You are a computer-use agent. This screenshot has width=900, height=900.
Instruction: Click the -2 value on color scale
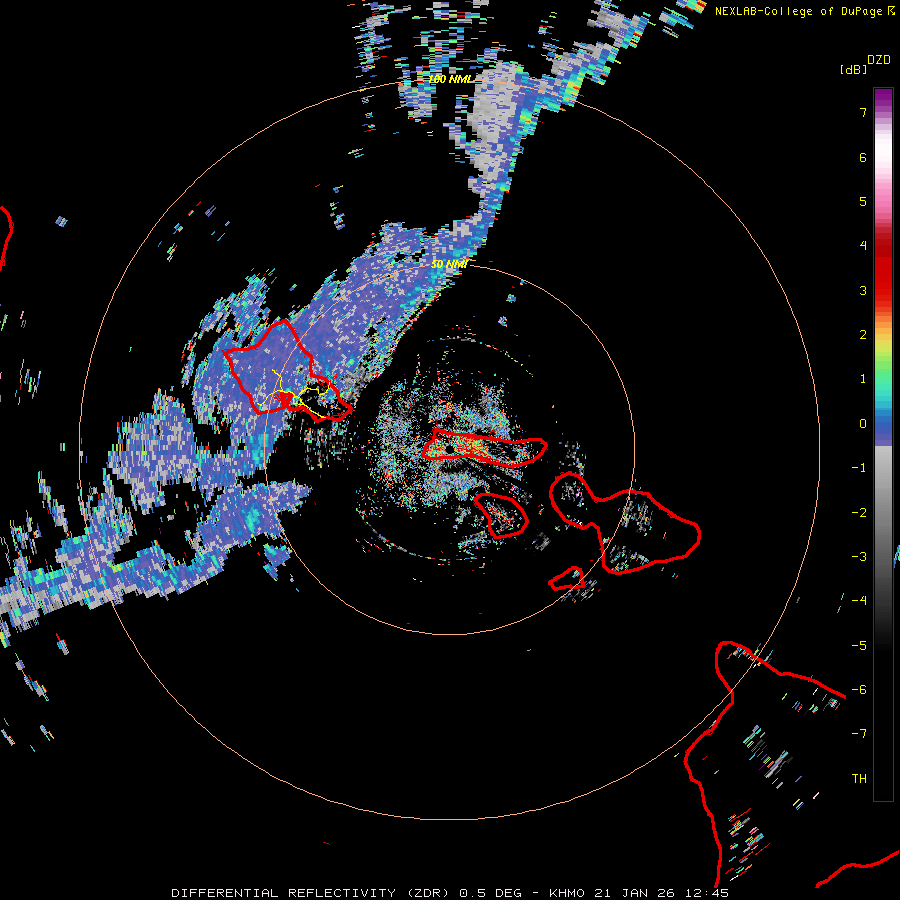(x=859, y=513)
